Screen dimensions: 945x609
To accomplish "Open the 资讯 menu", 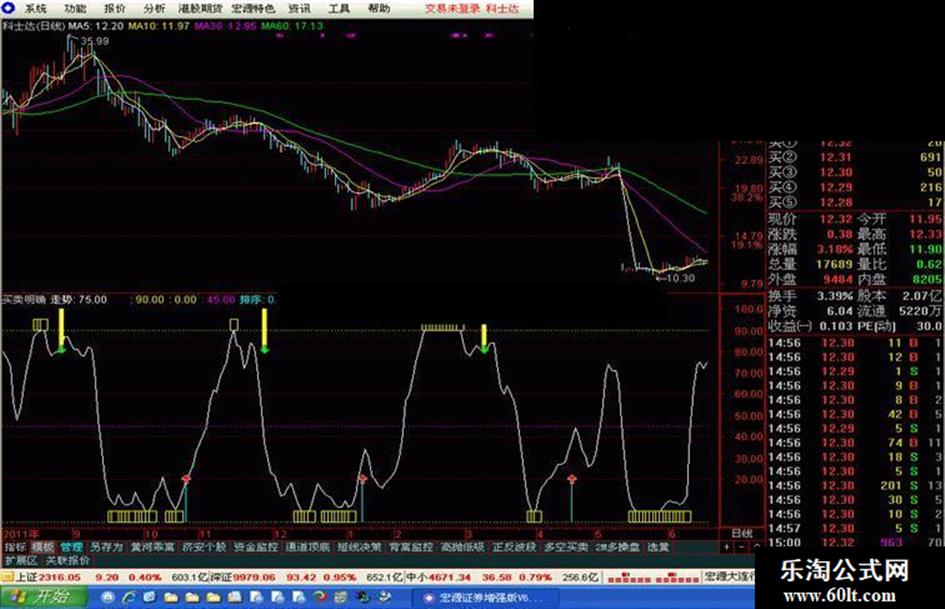I will pos(300,8).
